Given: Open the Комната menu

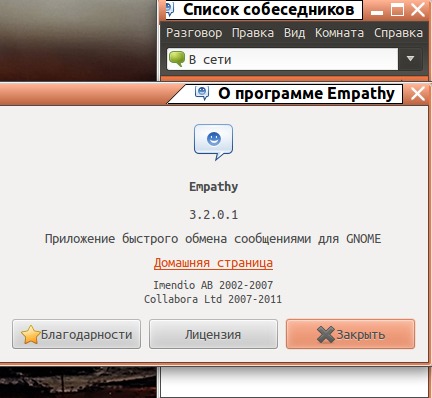Looking at the screenshot, I should click(339, 33).
